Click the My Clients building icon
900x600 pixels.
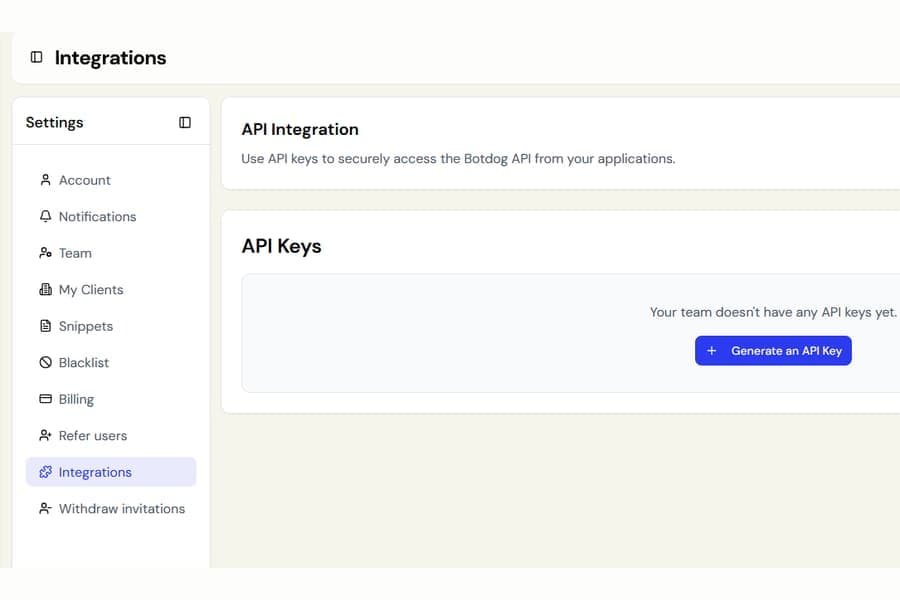tap(45, 289)
